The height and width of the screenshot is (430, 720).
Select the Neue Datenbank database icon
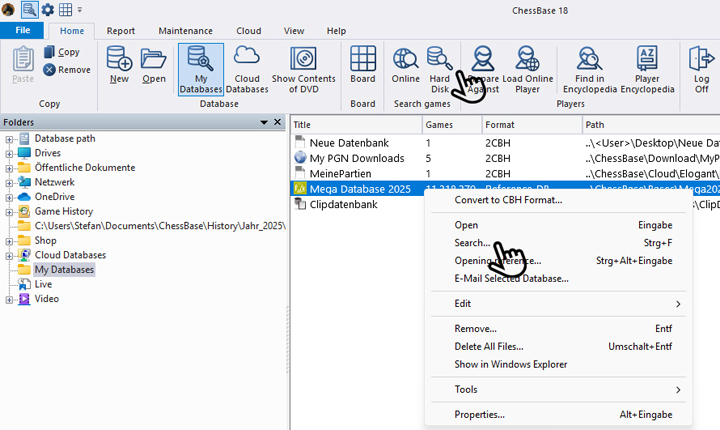pos(300,142)
